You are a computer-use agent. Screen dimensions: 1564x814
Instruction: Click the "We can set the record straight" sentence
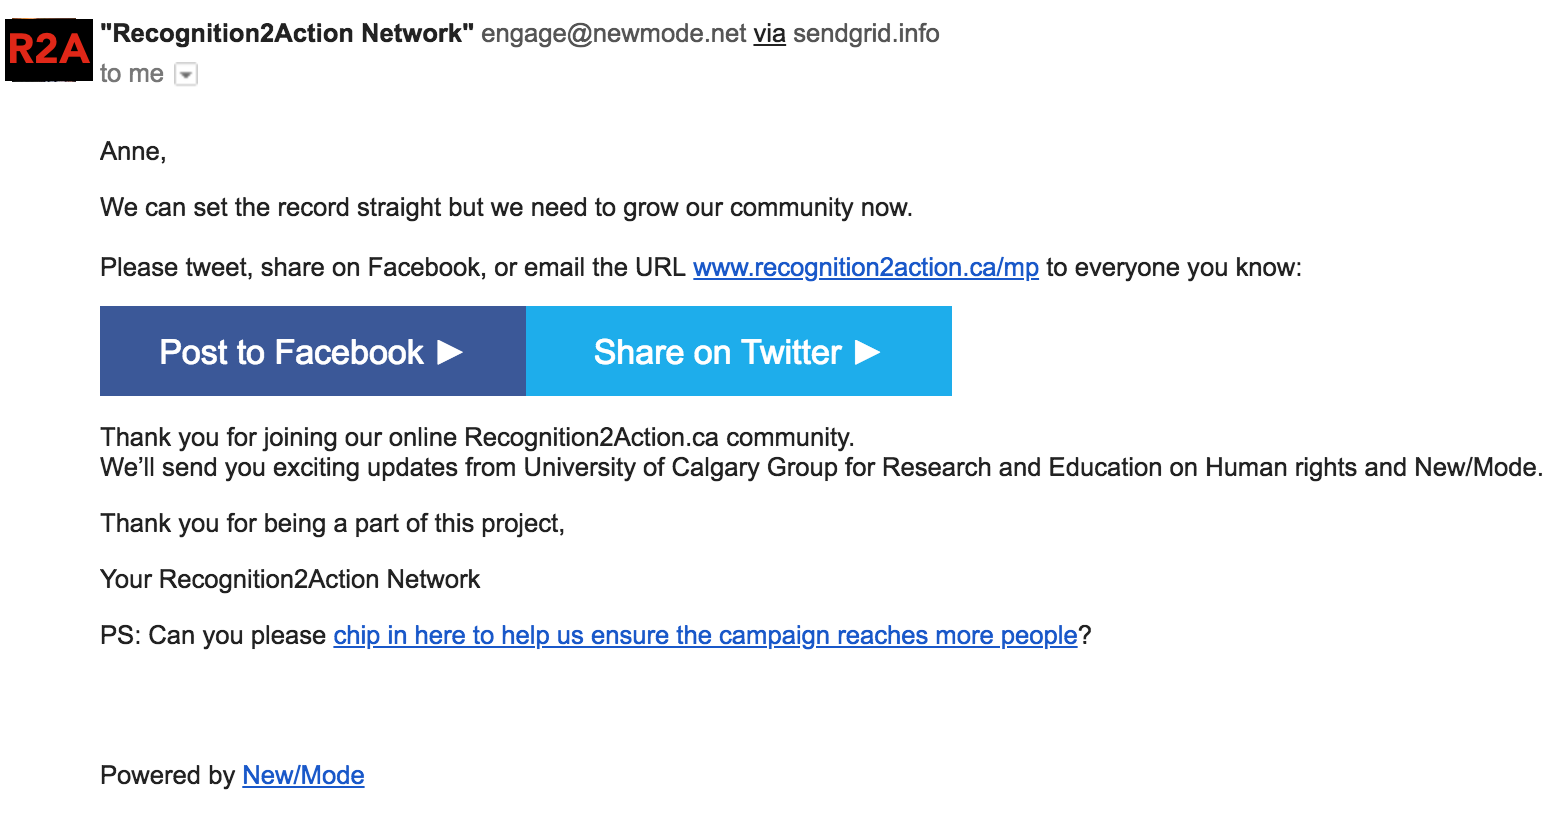pos(506,208)
